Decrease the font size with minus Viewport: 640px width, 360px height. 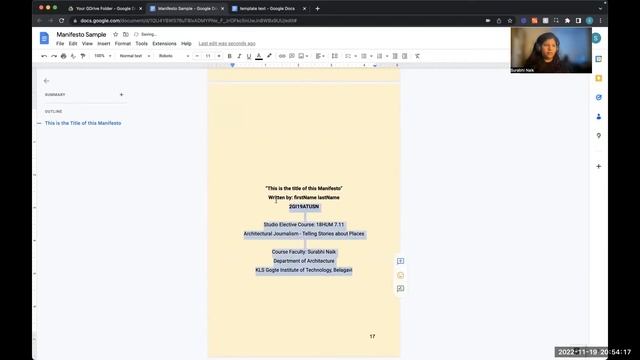click(x=197, y=56)
